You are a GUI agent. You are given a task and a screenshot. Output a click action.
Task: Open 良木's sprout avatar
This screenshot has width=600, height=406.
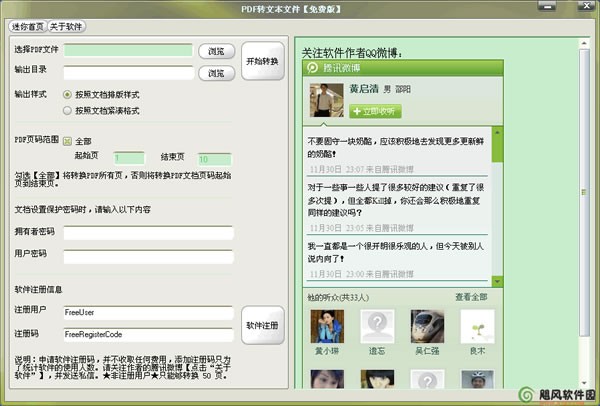478,326
